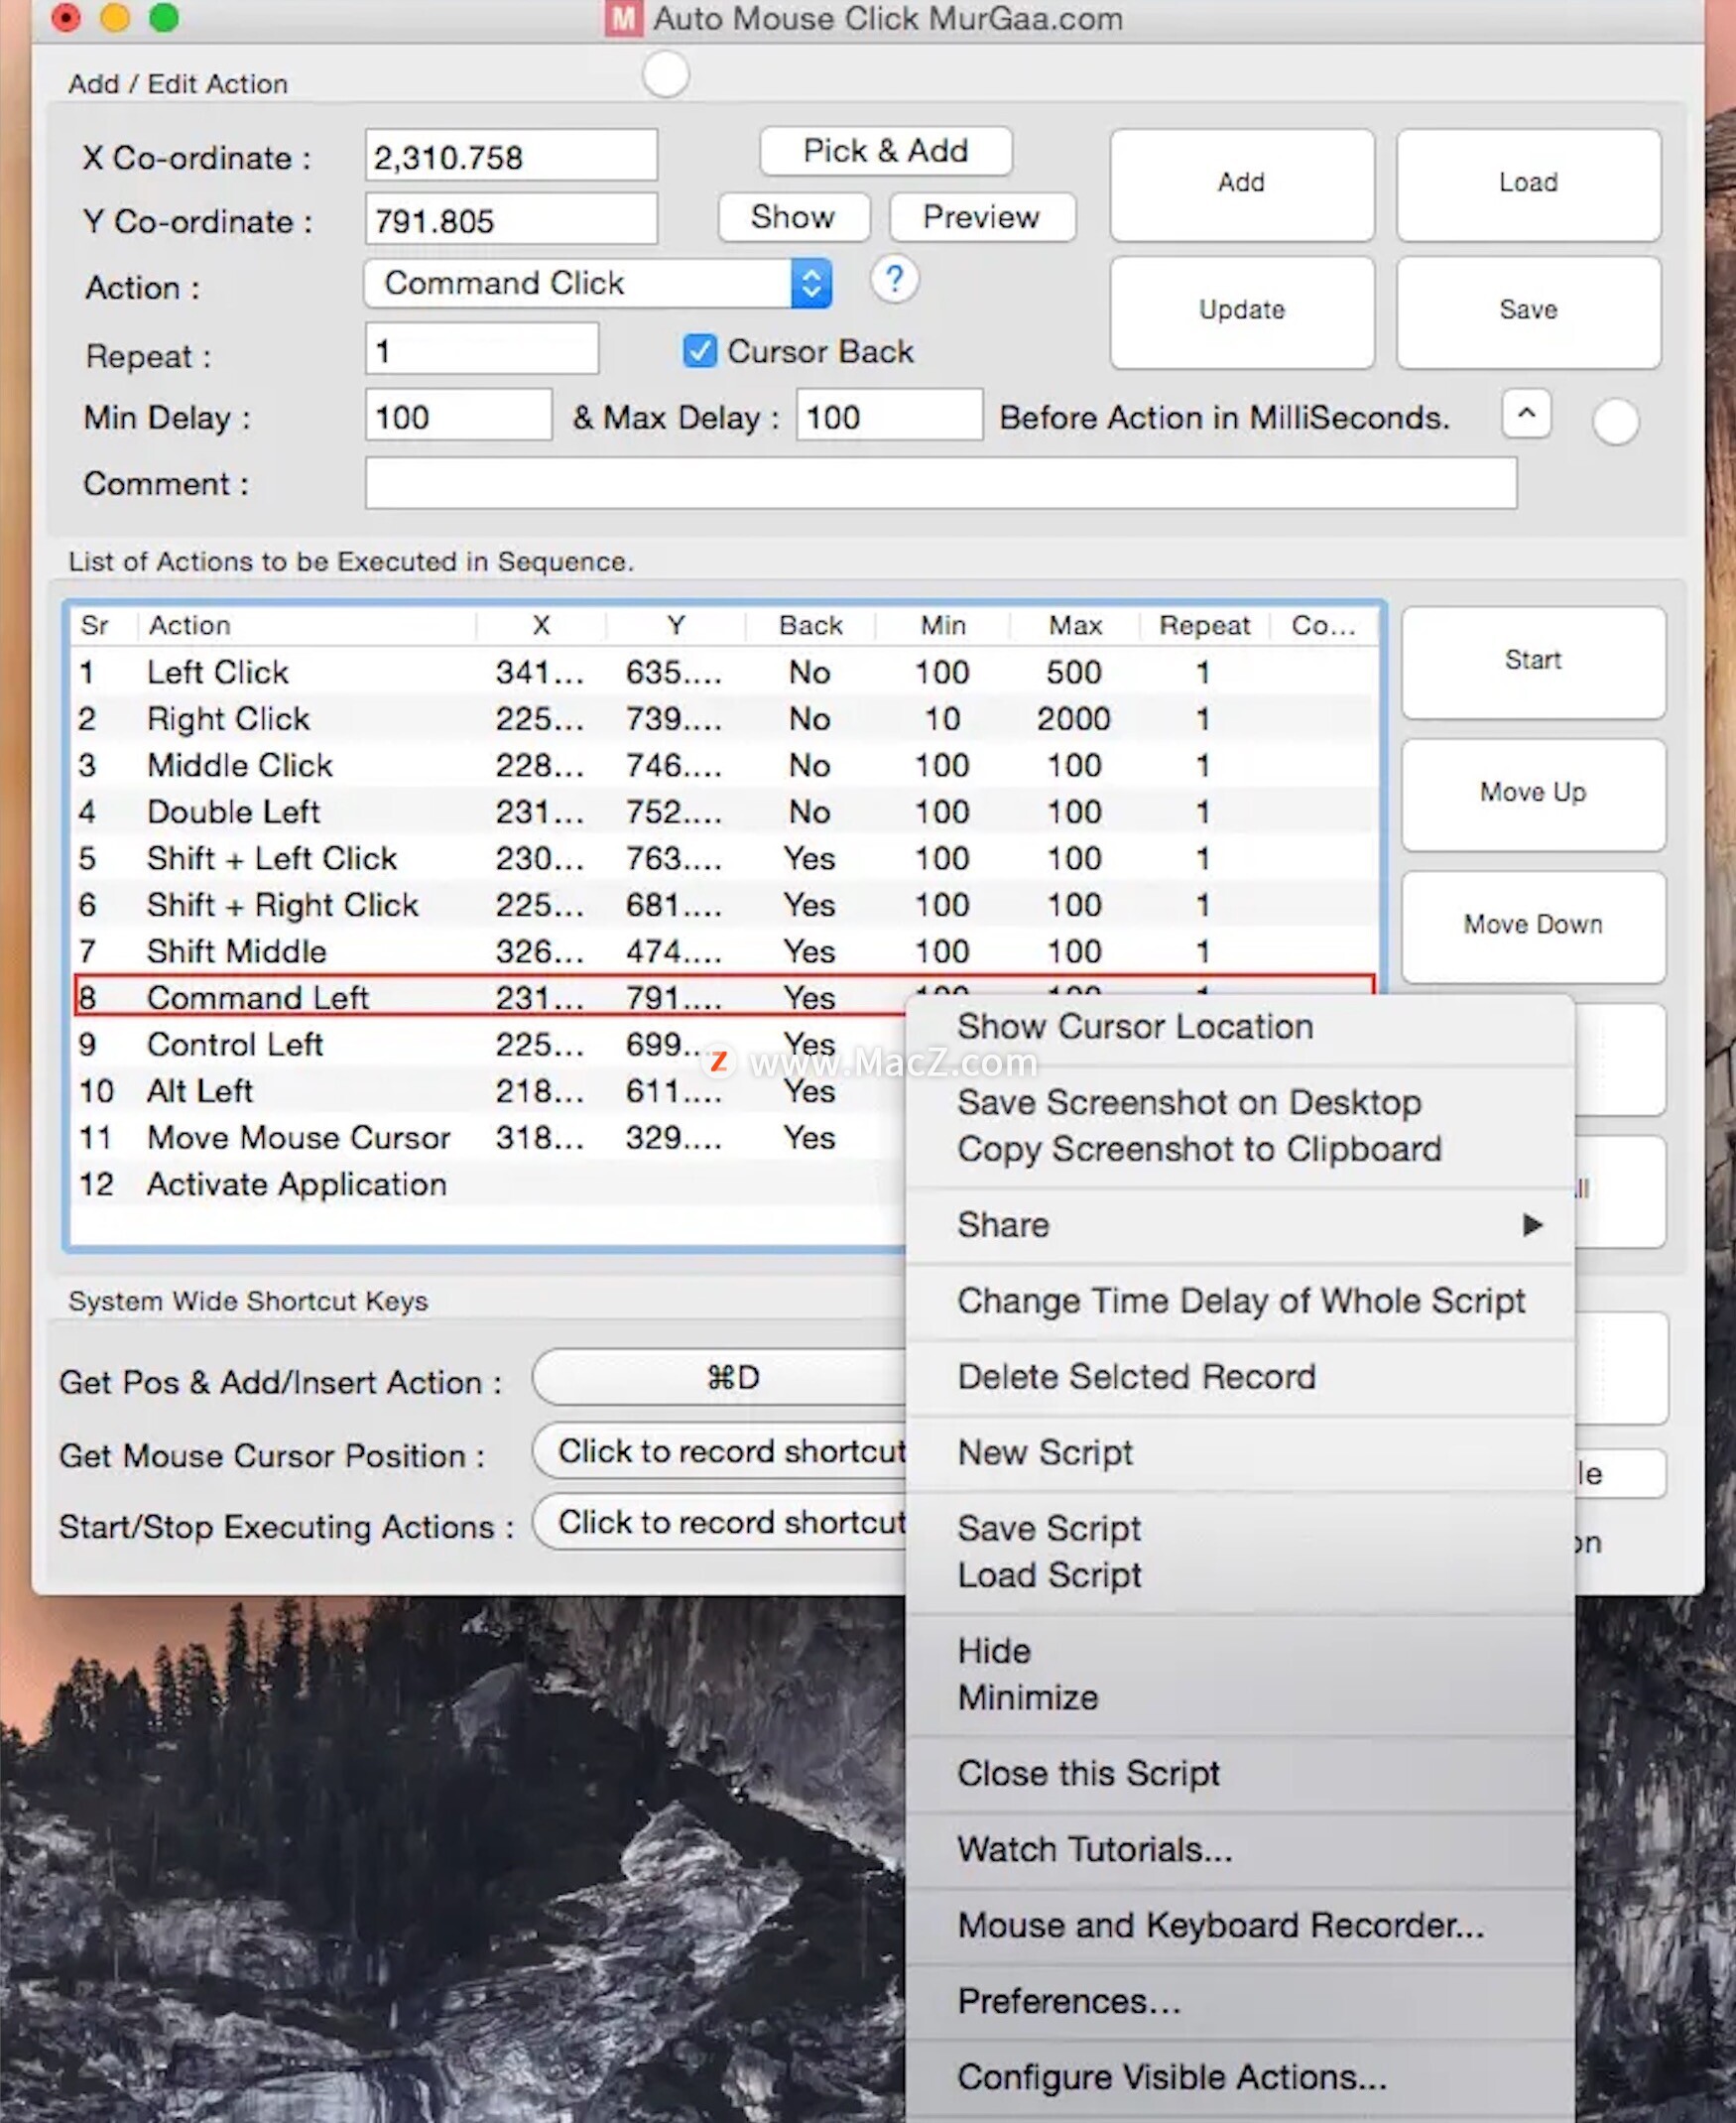Viewport: 1736px width, 2123px height.
Task: Focus the Max Delay input field
Action: click(889, 415)
